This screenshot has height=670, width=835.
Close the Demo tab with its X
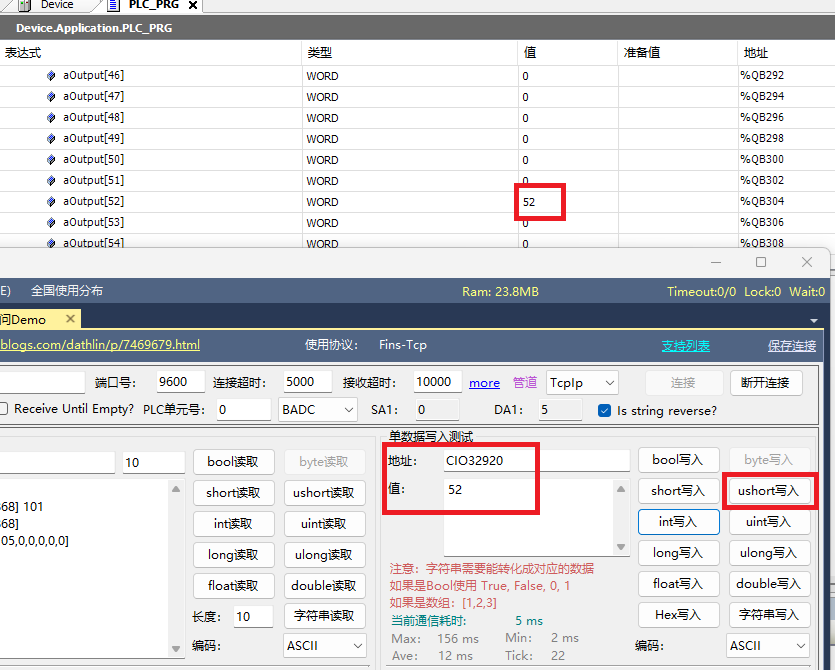tap(69, 319)
